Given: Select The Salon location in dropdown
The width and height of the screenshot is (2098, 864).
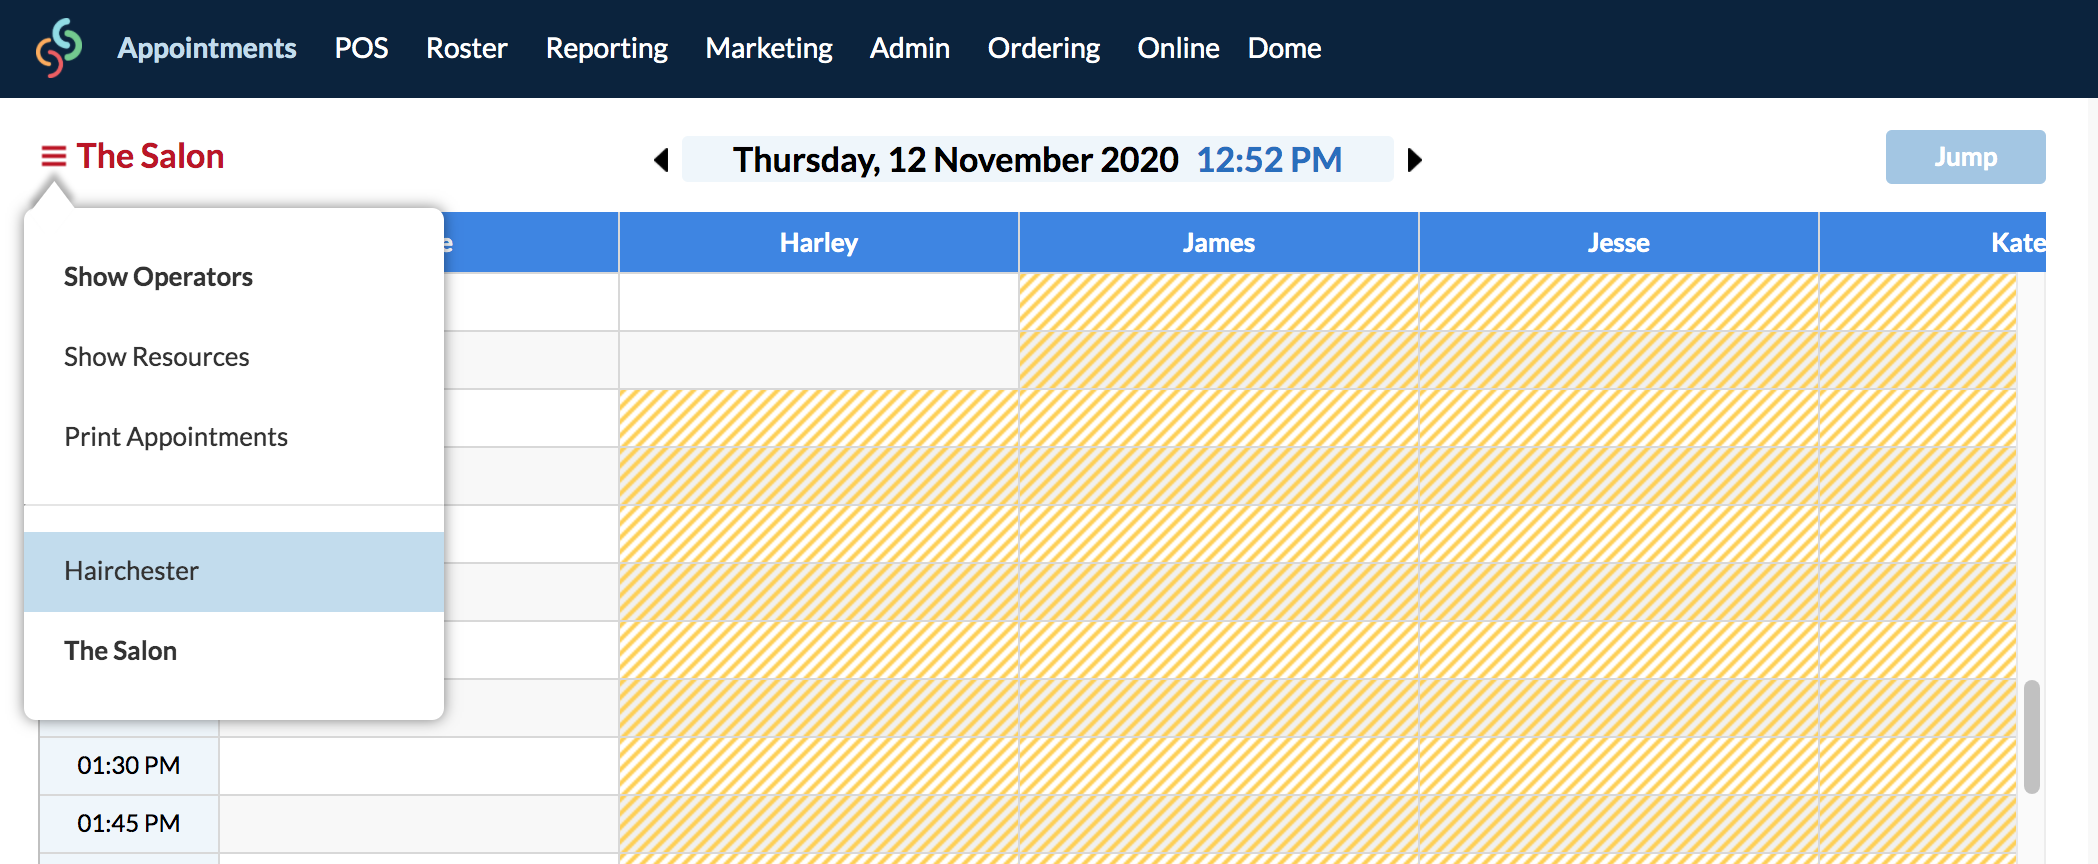Looking at the screenshot, I should click(x=234, y=651).
